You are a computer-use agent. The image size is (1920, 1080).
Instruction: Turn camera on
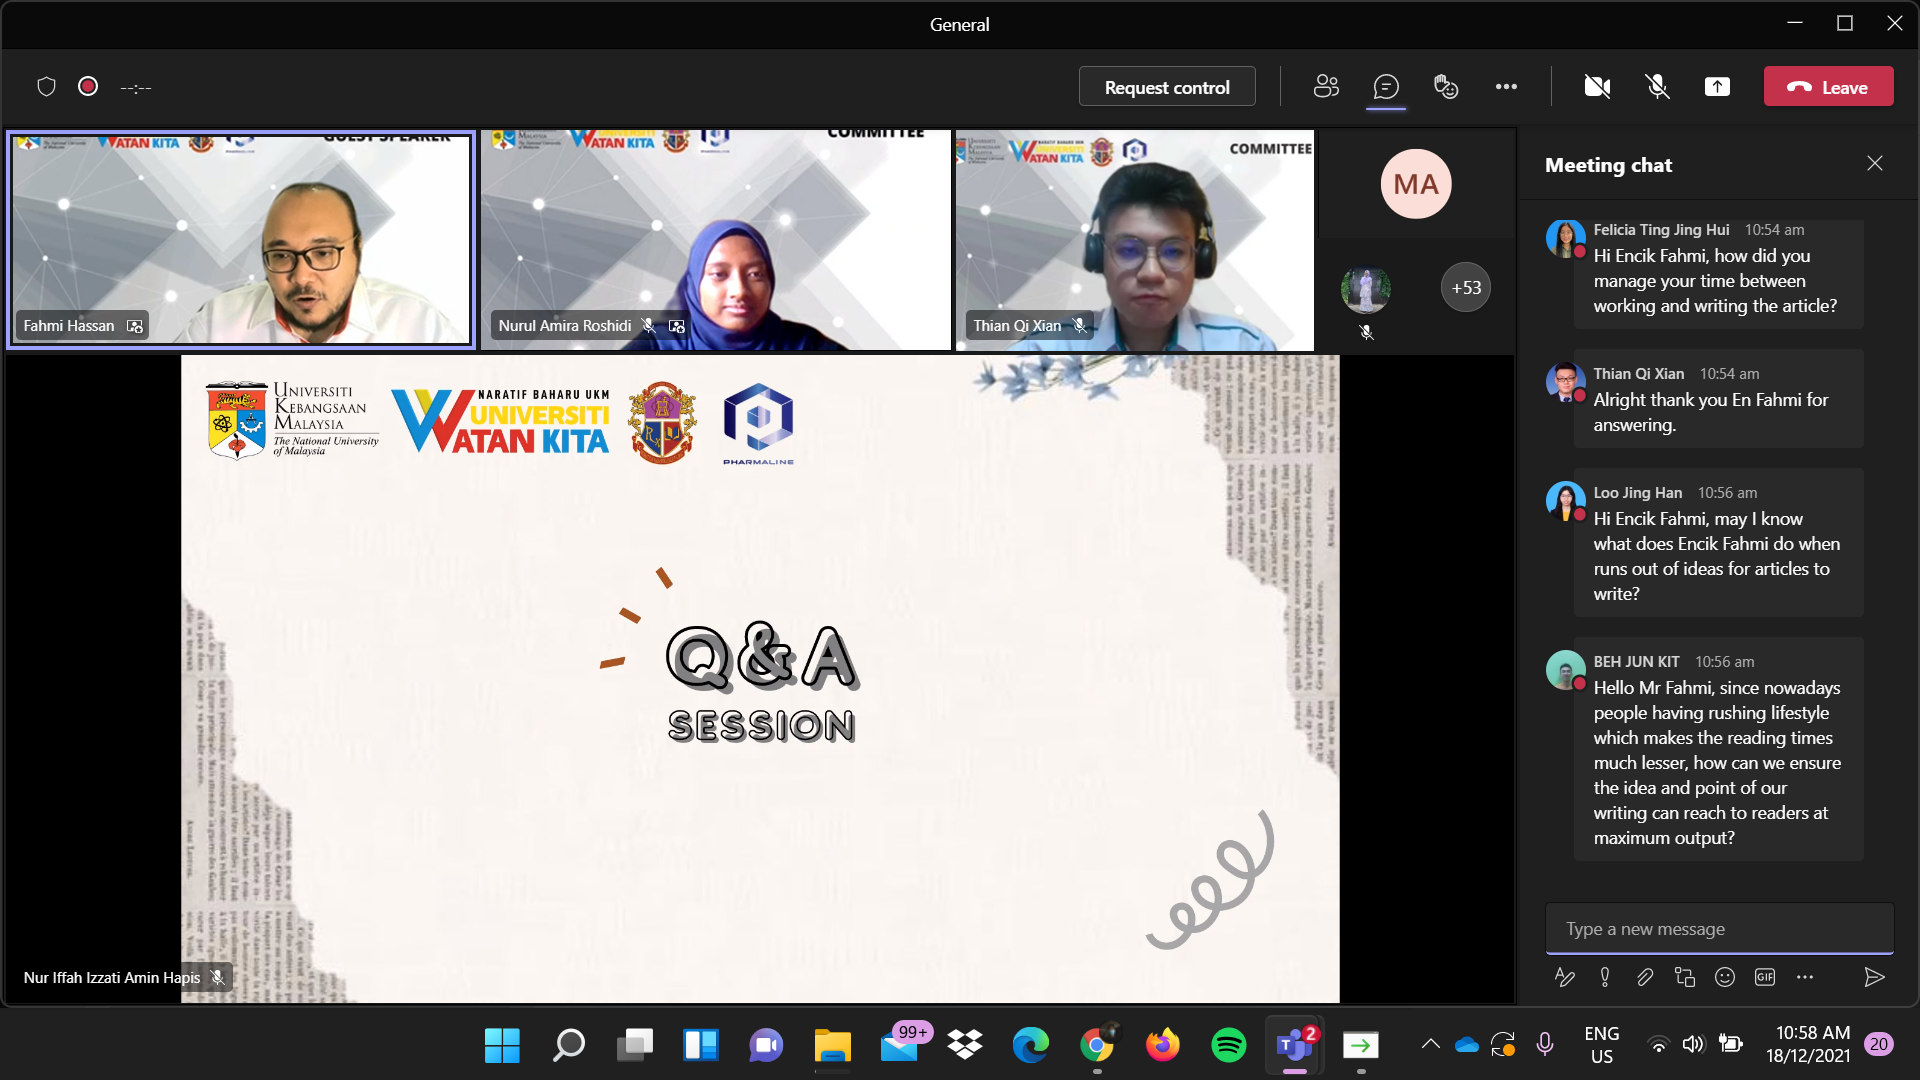coord(1597,87)
